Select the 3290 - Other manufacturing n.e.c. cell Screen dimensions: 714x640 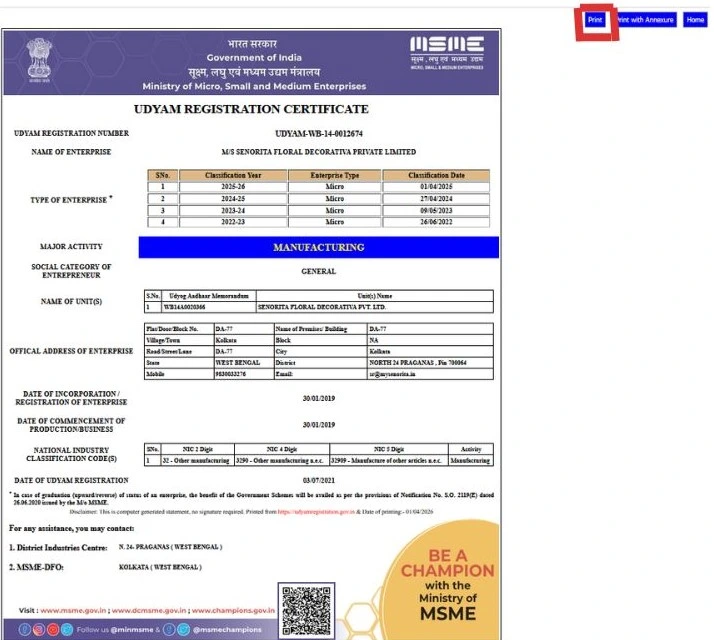[x=282, y=461]
